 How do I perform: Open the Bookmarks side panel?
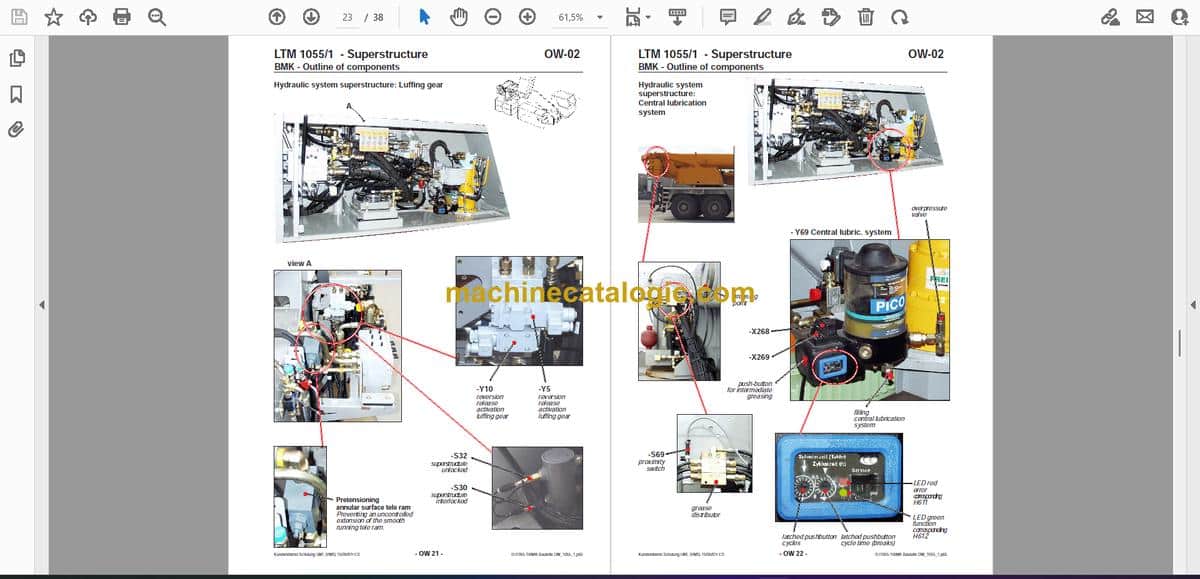coord(16,94)
